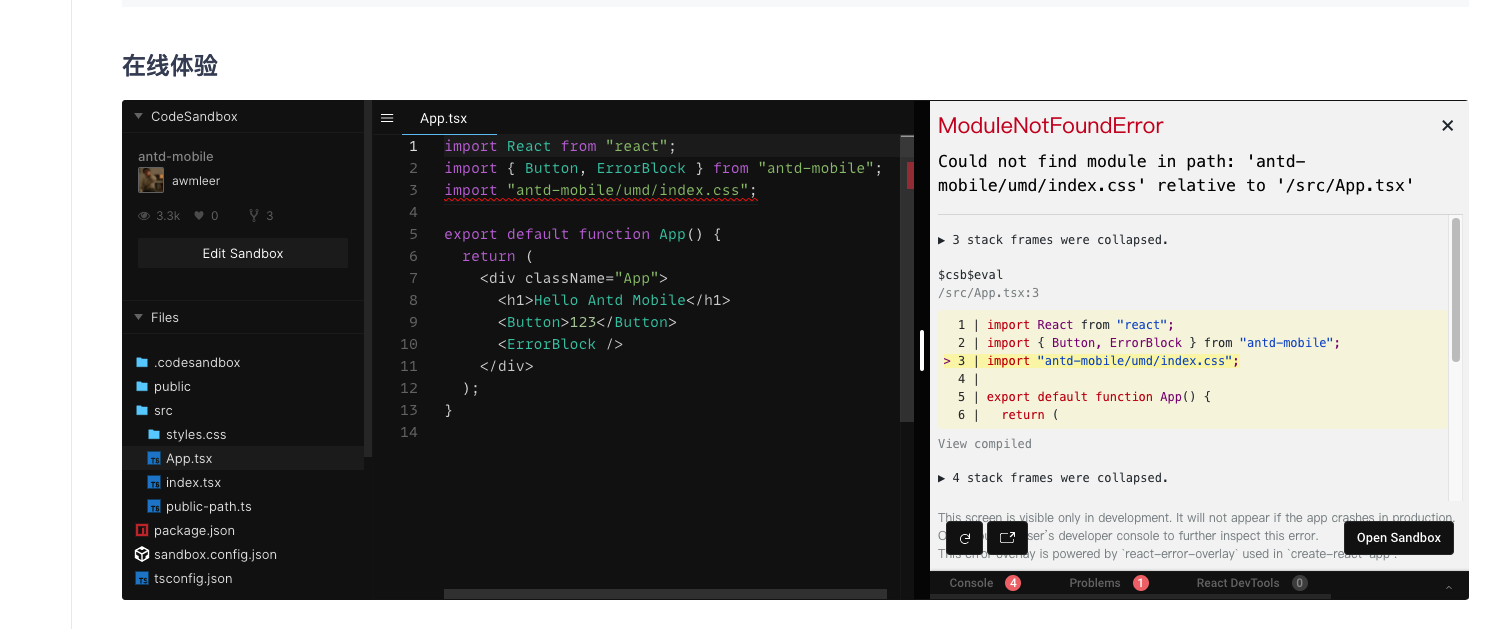Click the awmleer avatar image
Screen dimensions: 1503x629
pyautogui.click(x=151, y=180)
